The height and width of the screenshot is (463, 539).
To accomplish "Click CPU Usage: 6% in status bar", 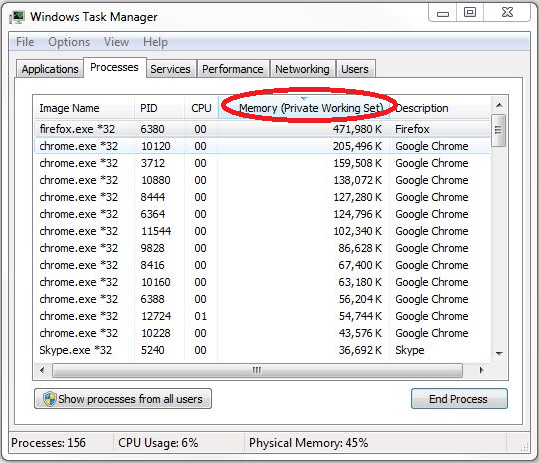I will pyautogui.click(x=158, y=443).
